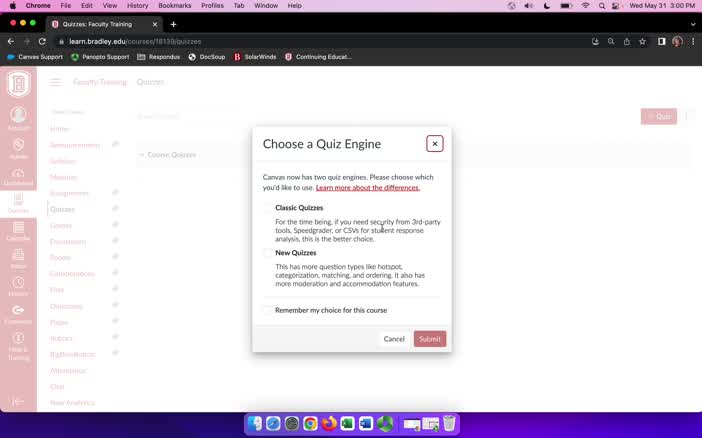Click Cancel in the quiz engine dialog
This screenshot has width=702, height=438.
(x=394, y=339)
